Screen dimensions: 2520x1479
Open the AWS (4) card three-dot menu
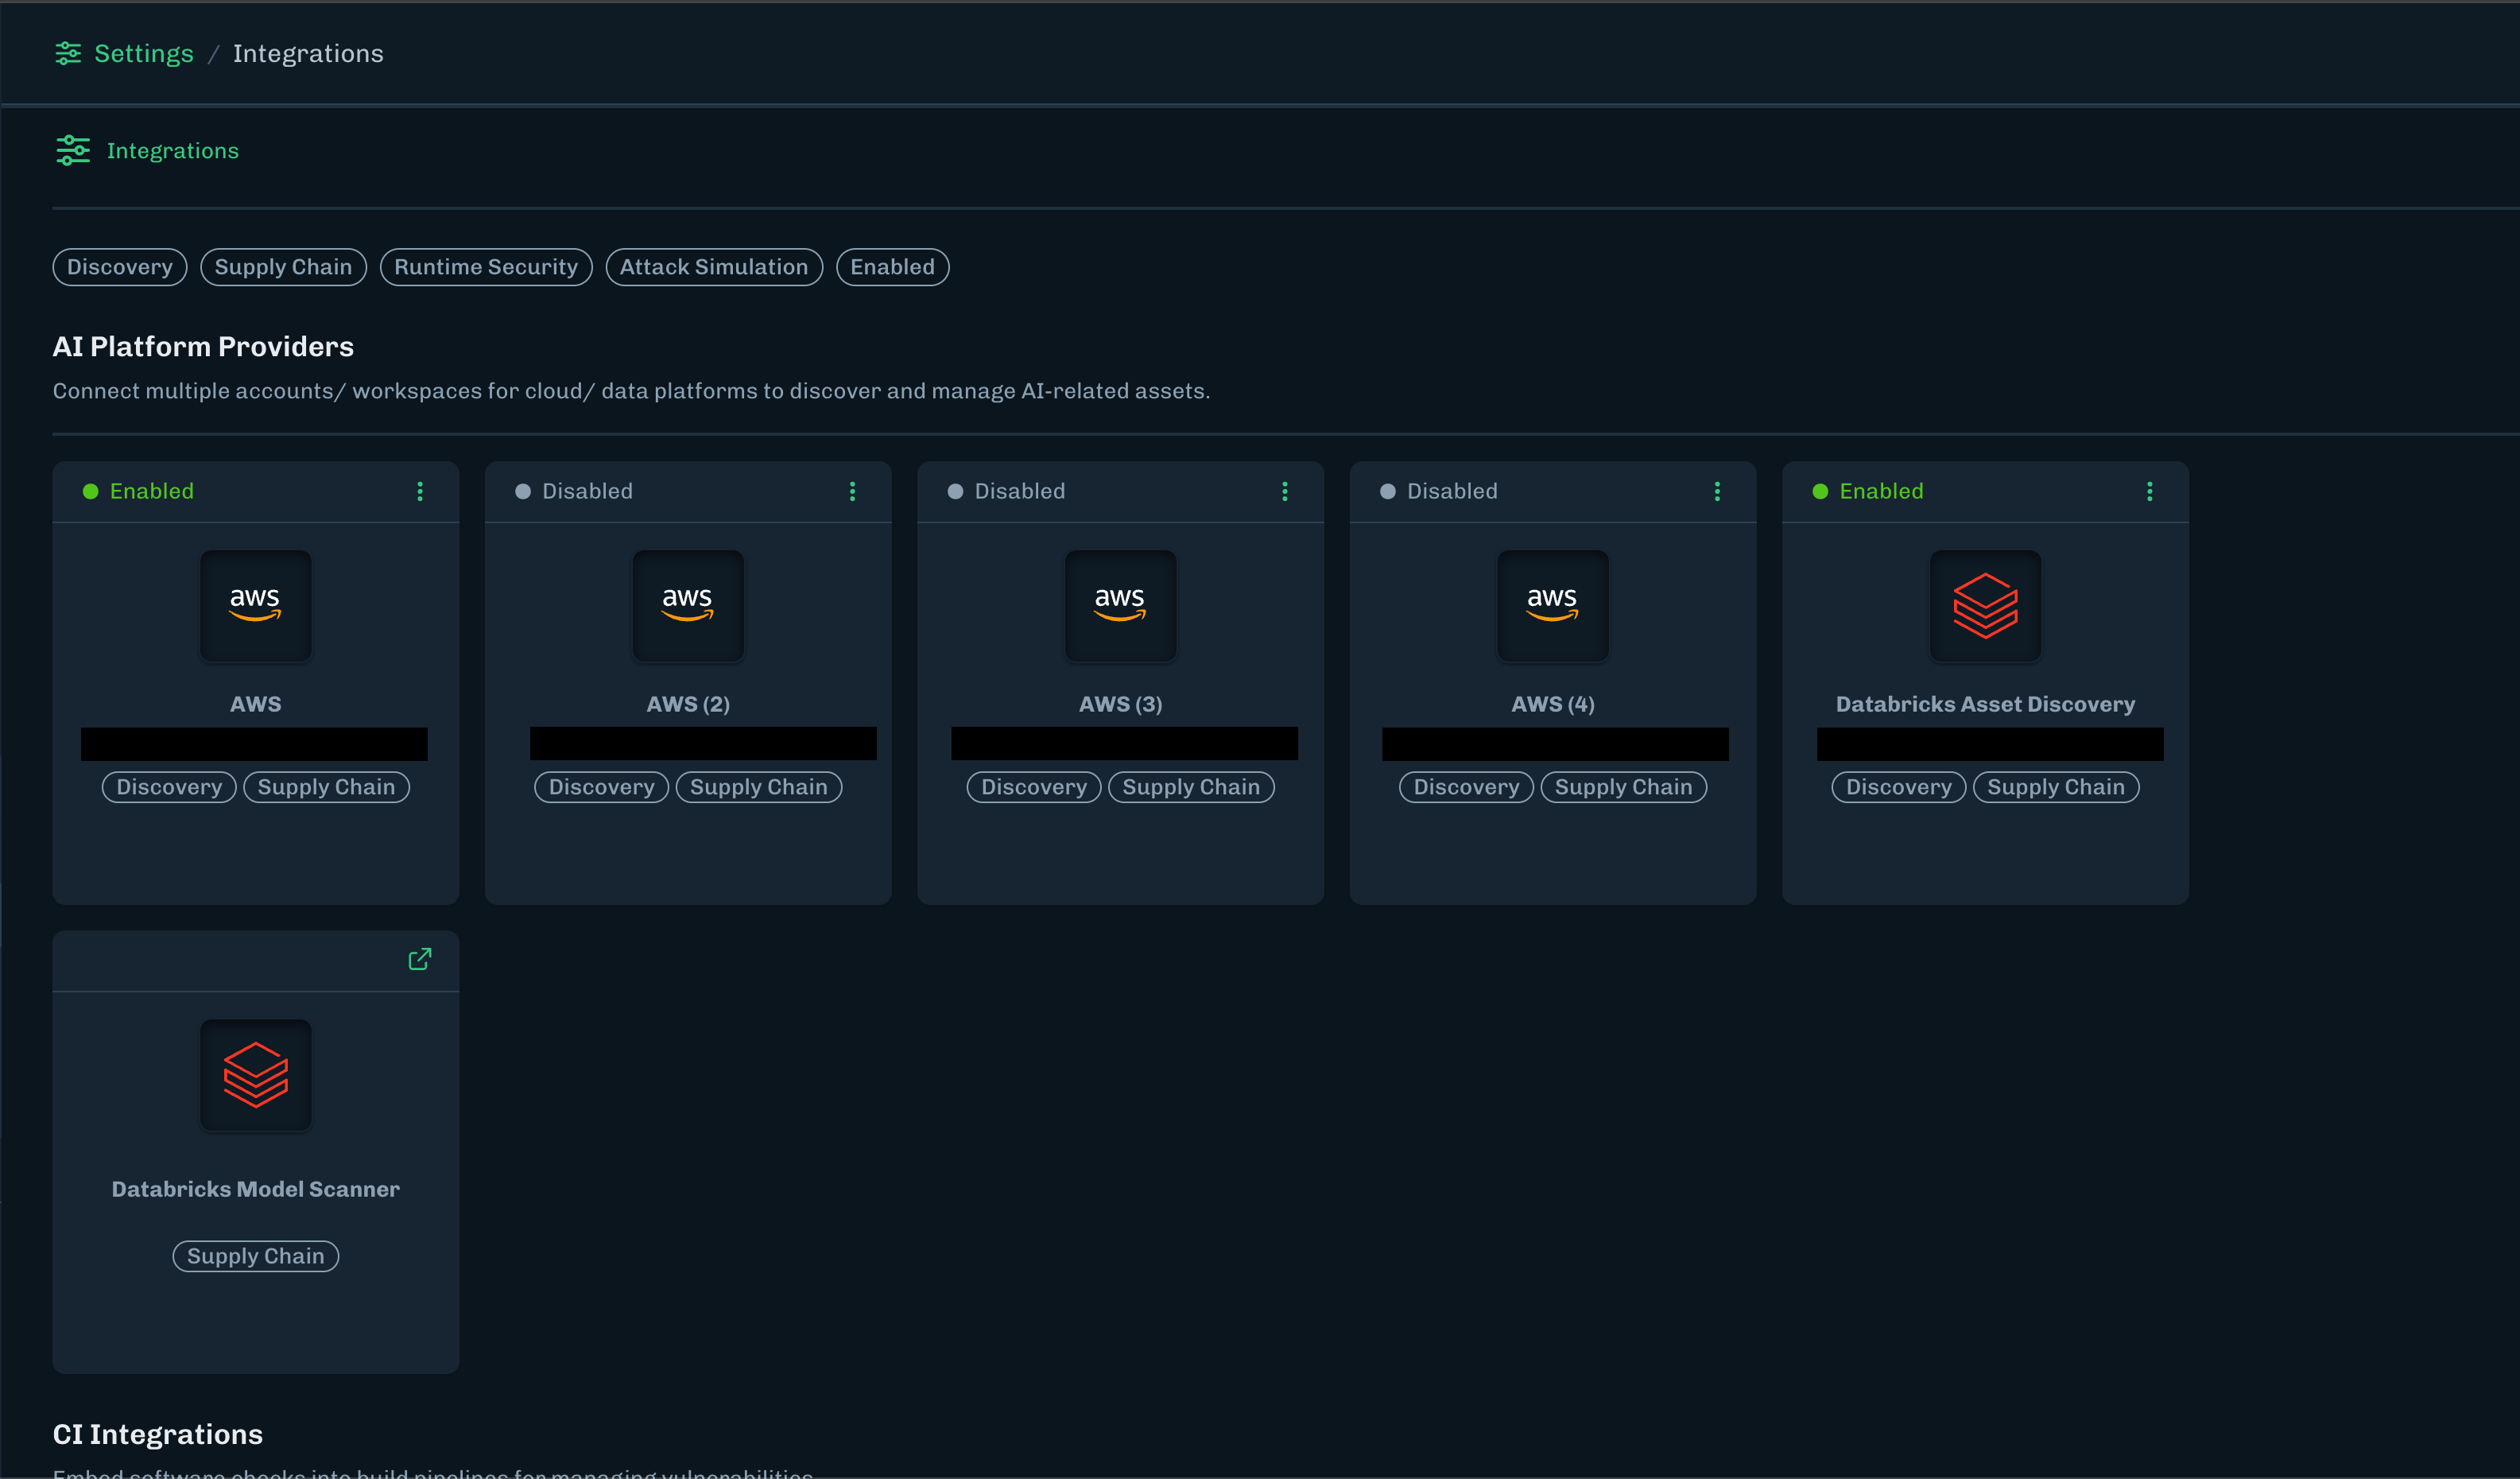coord(1717,491)
